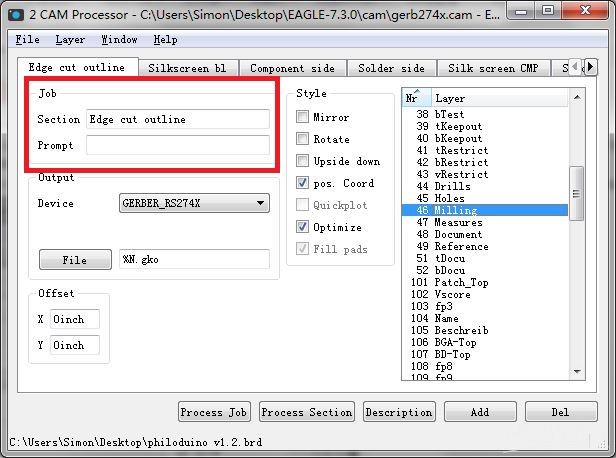Viewport: 616px width, 458px height.
Task: Click the File output button
Action: 75,260
